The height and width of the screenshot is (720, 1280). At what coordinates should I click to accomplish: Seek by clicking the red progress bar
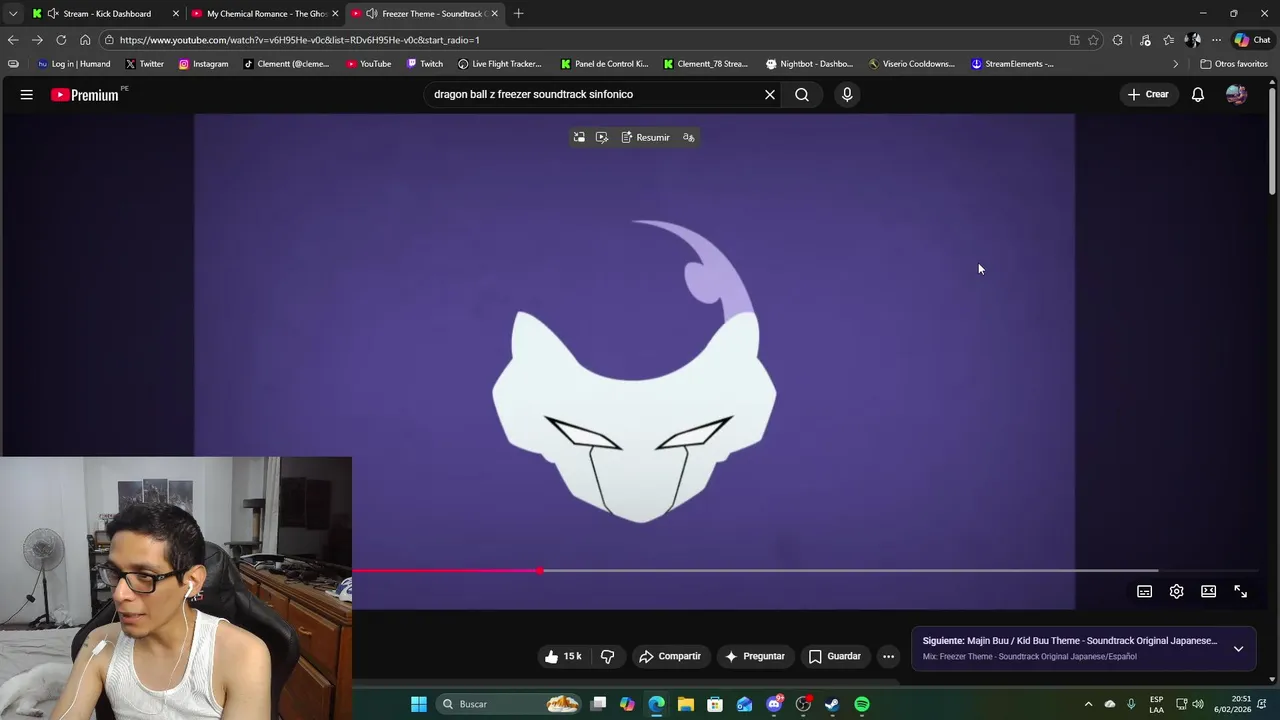click(445, 571)
